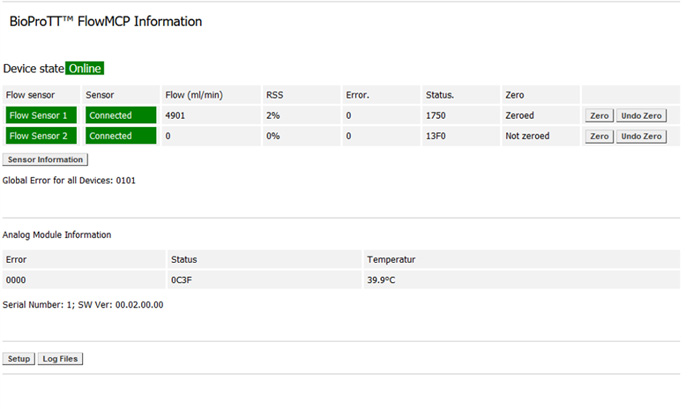The image size is (700, 409).
Task: Open the Sensor Information page
Action: coord(45,159)
